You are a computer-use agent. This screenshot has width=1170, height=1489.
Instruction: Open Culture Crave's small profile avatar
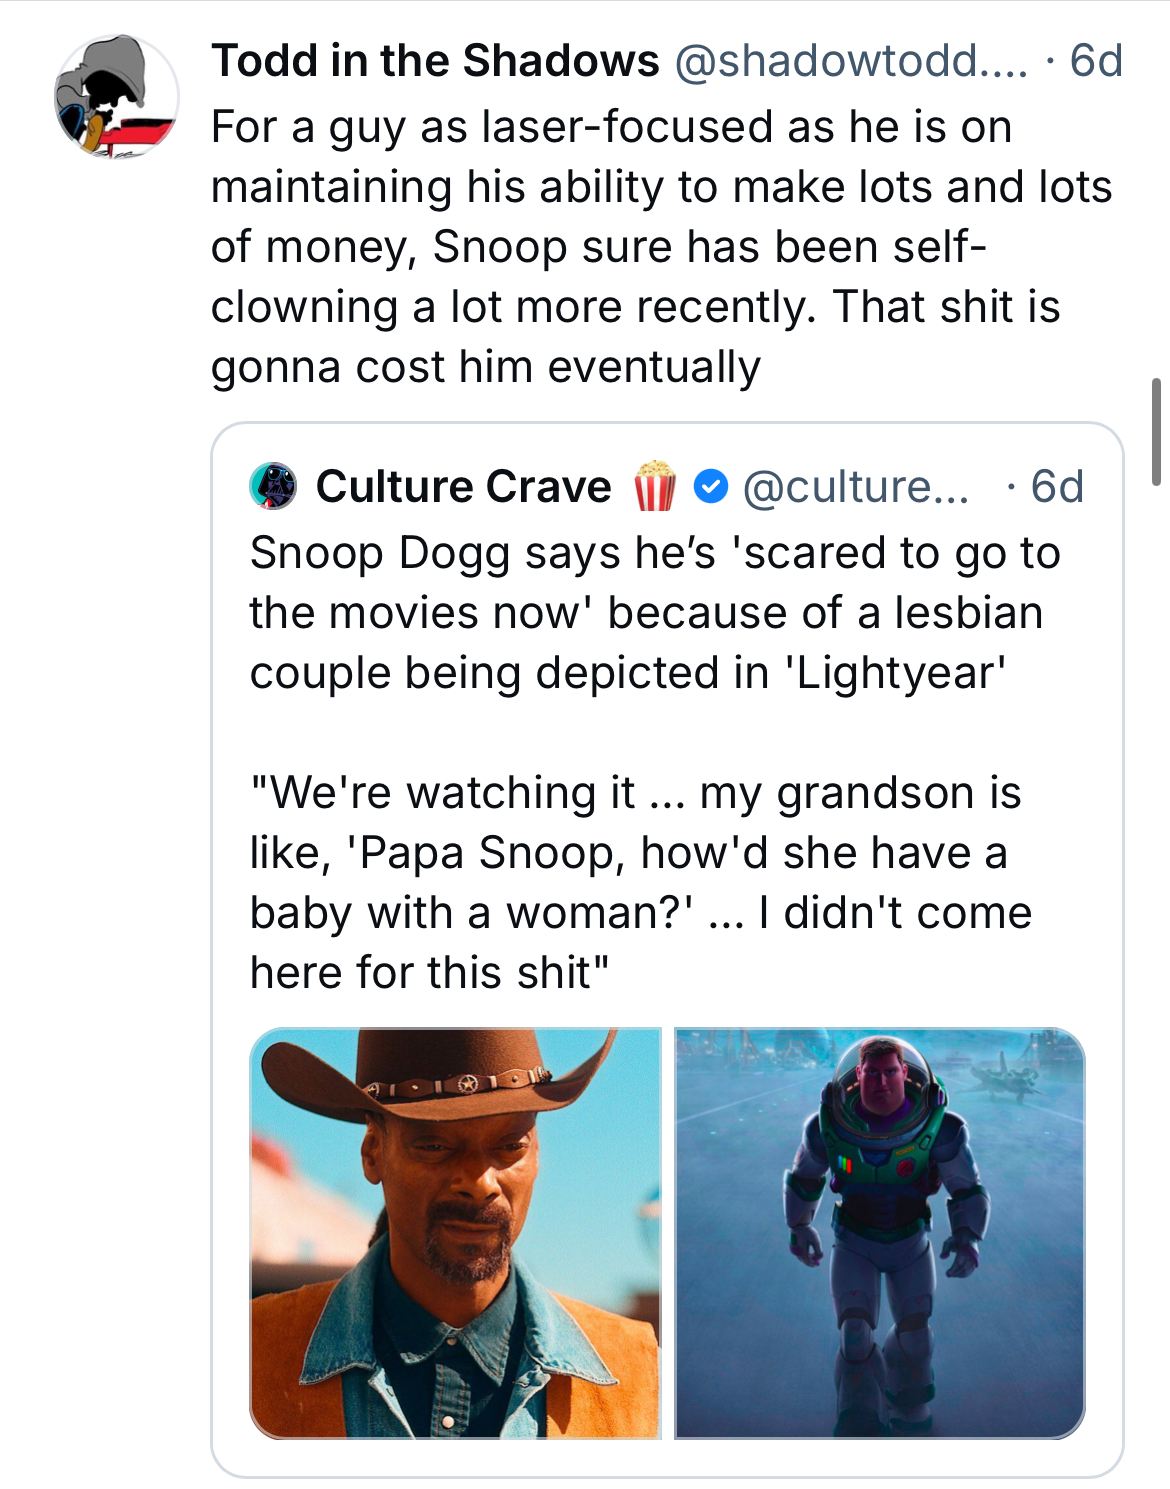click(273, 486)
